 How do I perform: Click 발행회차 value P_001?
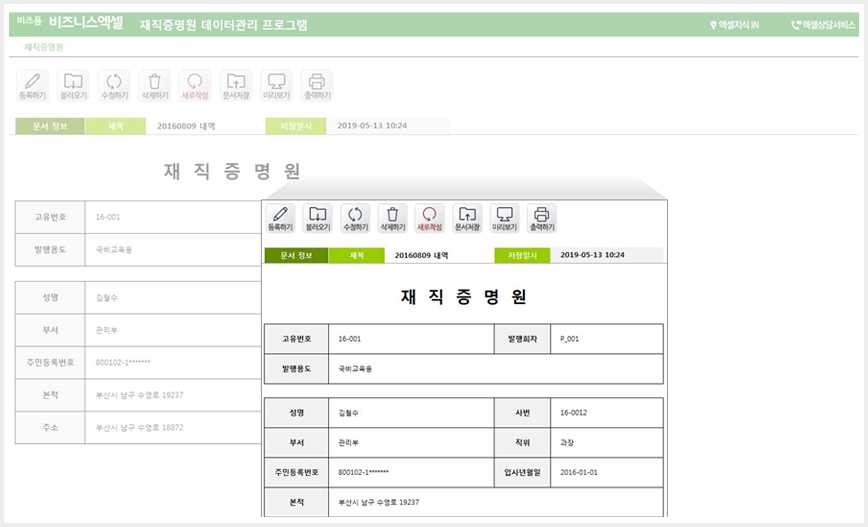[x=570, y=339]
